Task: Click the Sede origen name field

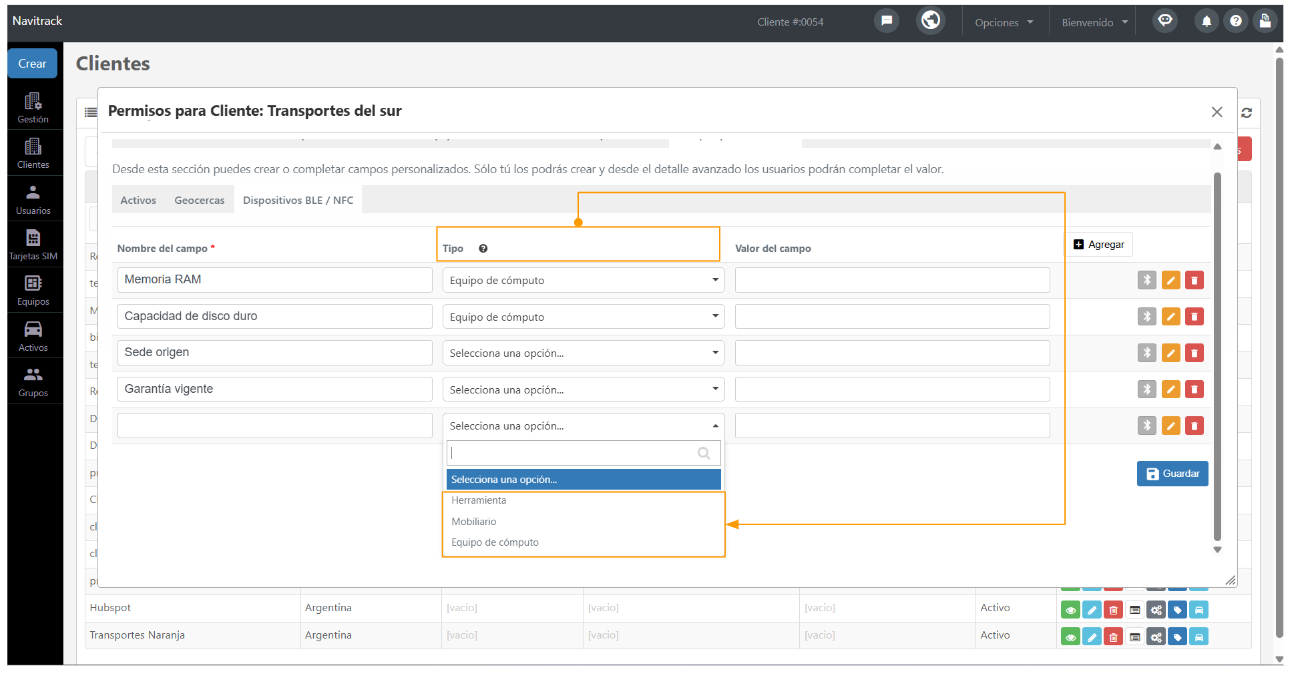Action: (x=275, y=353)
